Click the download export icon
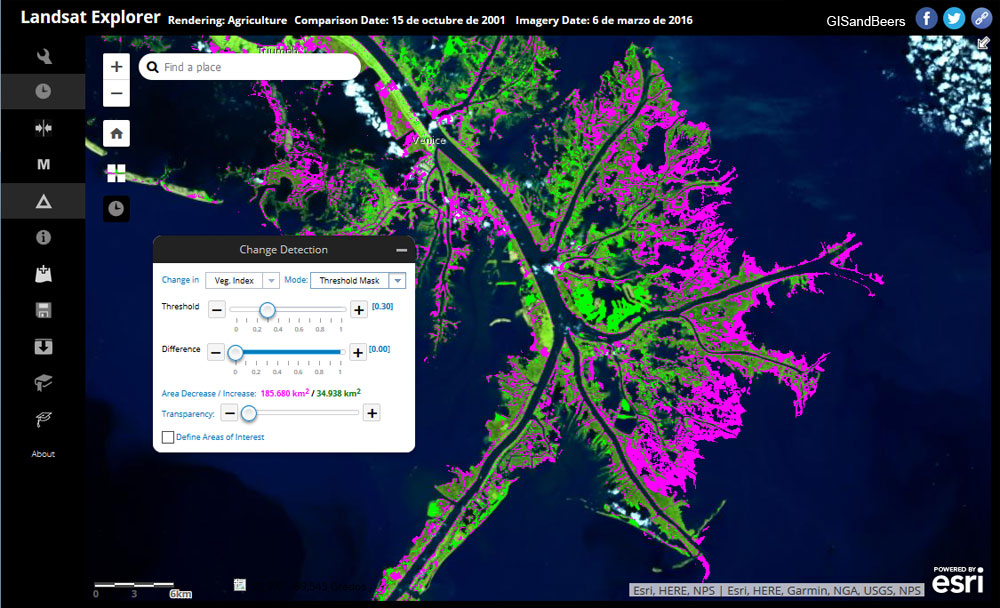 click(43, 347)
